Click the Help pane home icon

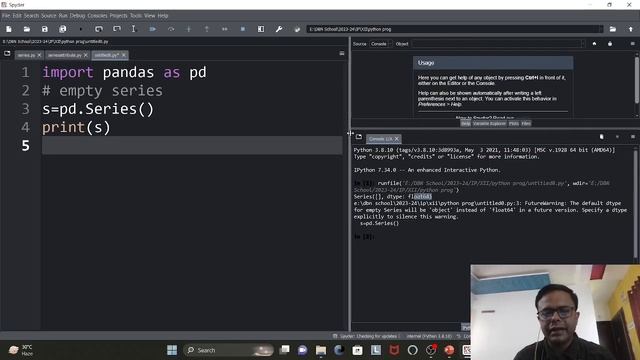click(594, 44)
